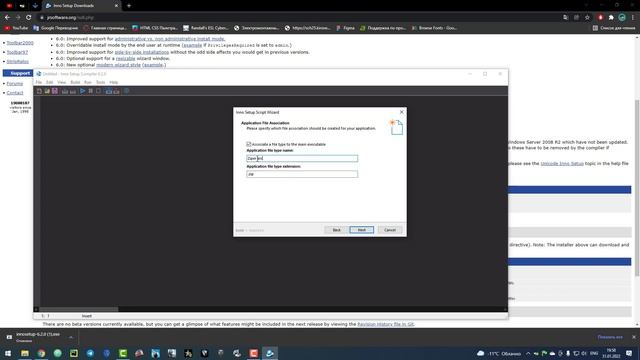Open the 'side-by-side installations' link
The width and height of the screenshot is (640, 360).
[142, 52]
